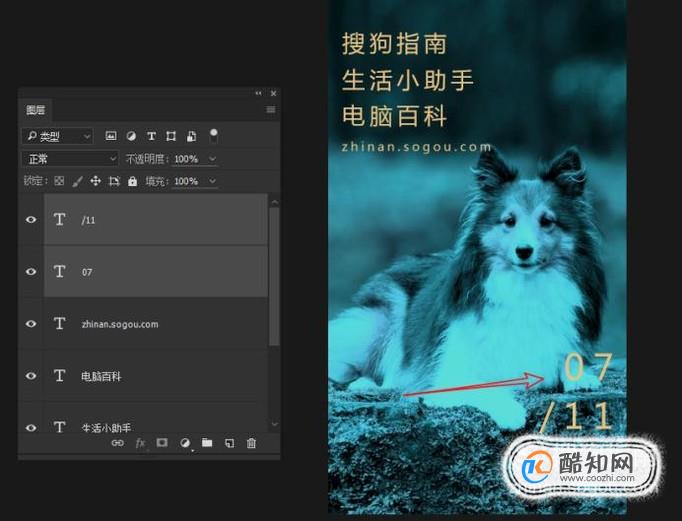
Task: Create a new layer group folder
Action: [x=207, y=443]
